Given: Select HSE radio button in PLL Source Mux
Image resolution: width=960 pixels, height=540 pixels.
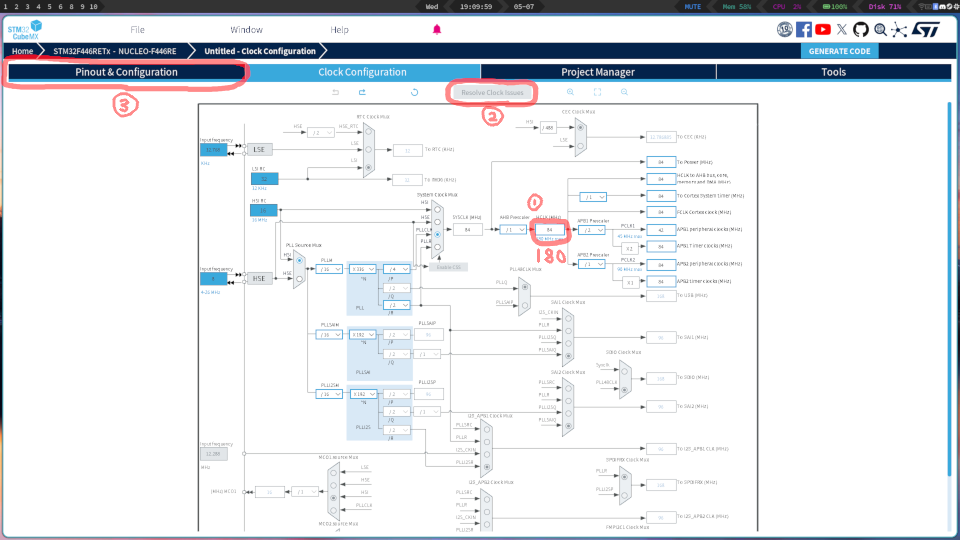Looking at the screenshot, I should coord(298,278).
